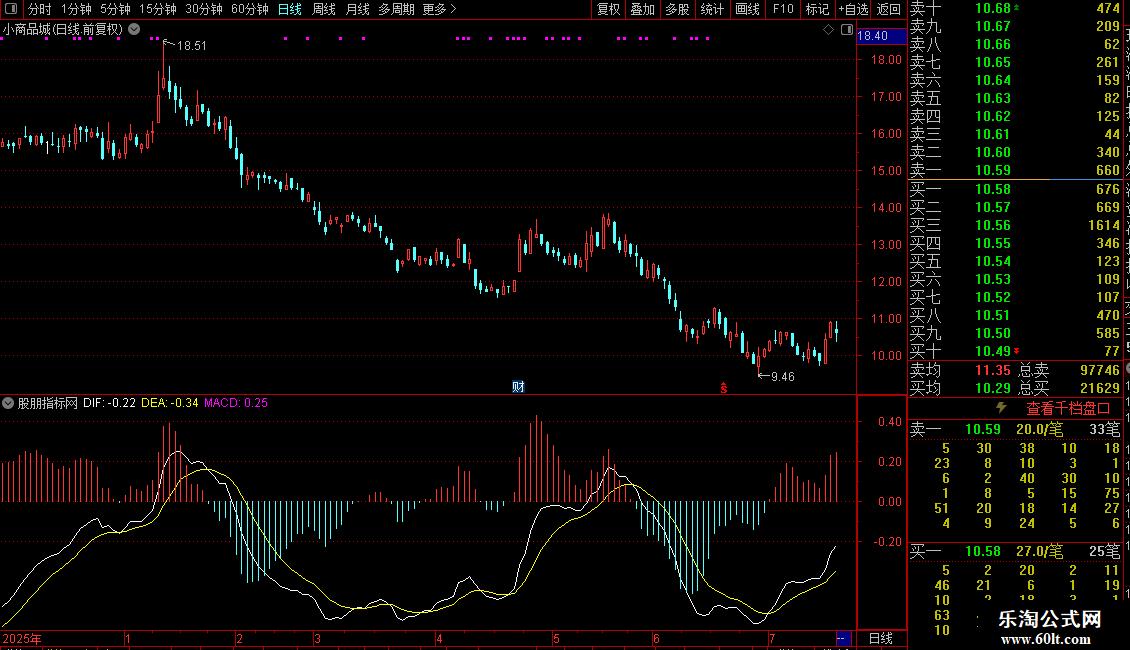Open the 多周期 multi-period view
1130x650 pixels.
point(396,9)
